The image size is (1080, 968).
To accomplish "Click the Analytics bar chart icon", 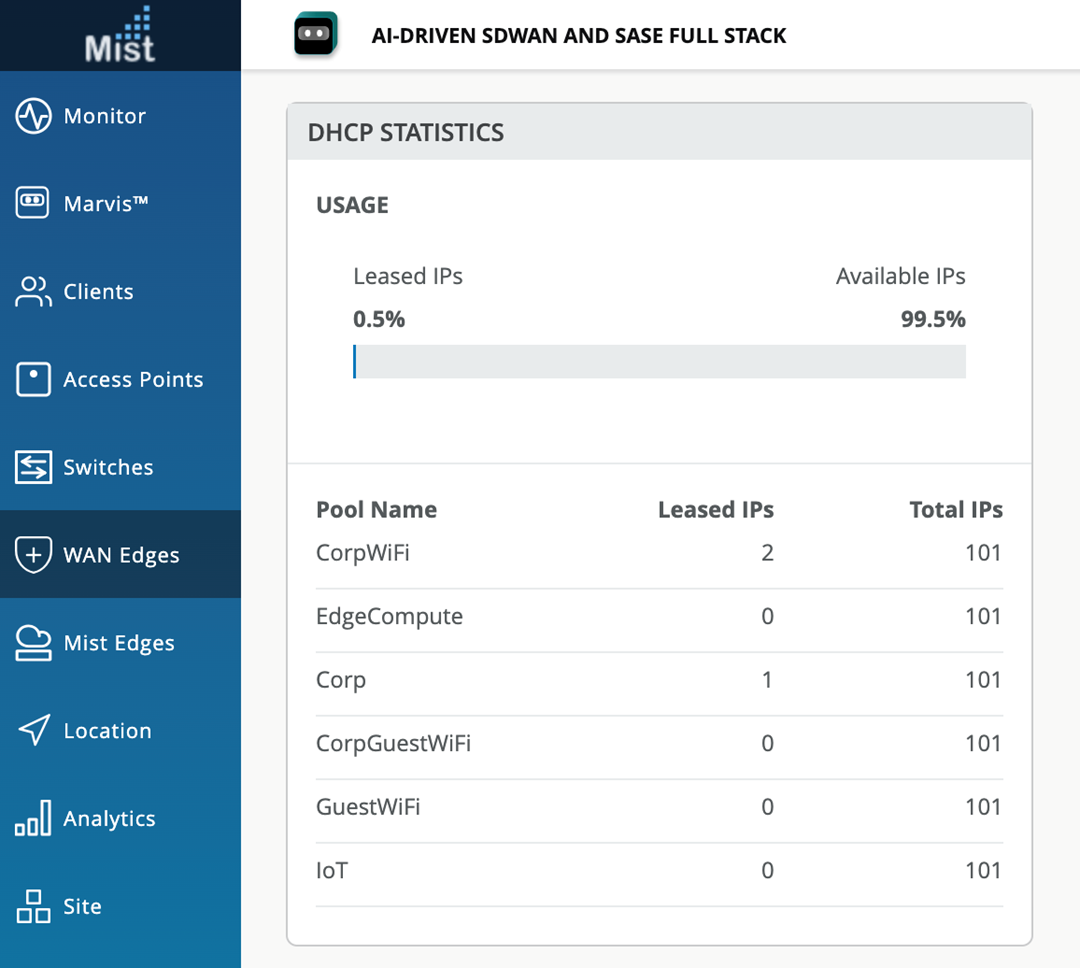I will click(33, 819).
